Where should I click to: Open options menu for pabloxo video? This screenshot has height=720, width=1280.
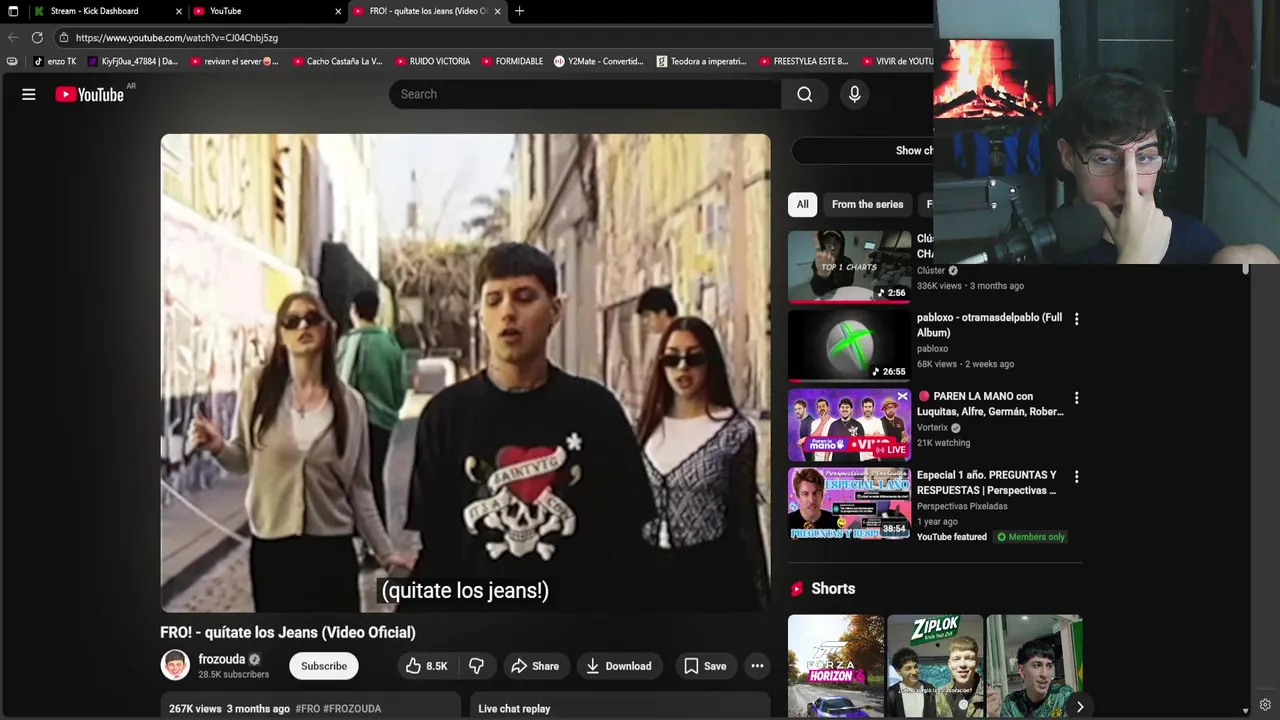coord(1076,319)
